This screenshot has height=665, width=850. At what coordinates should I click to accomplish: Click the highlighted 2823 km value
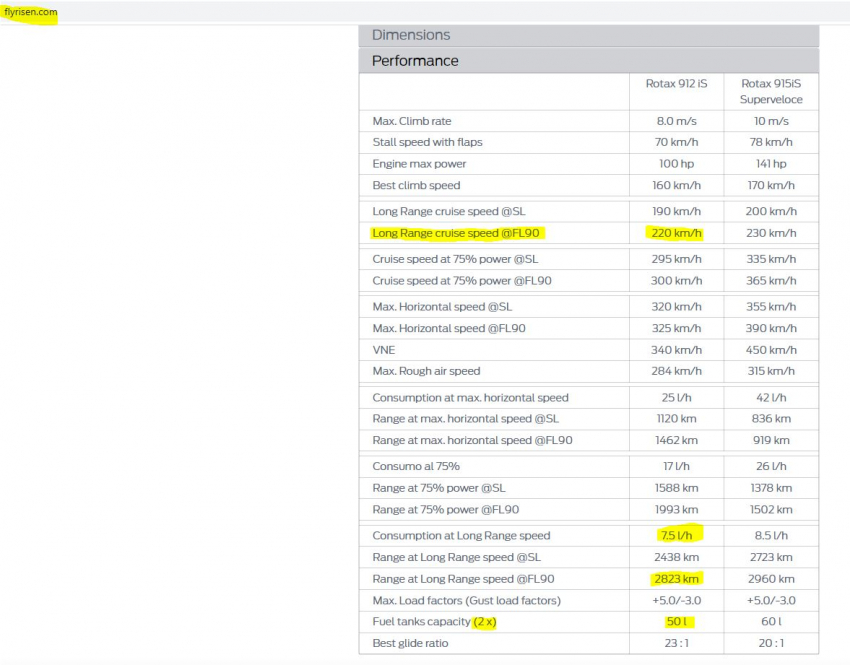pyautogui.click(x=676, y=580)
